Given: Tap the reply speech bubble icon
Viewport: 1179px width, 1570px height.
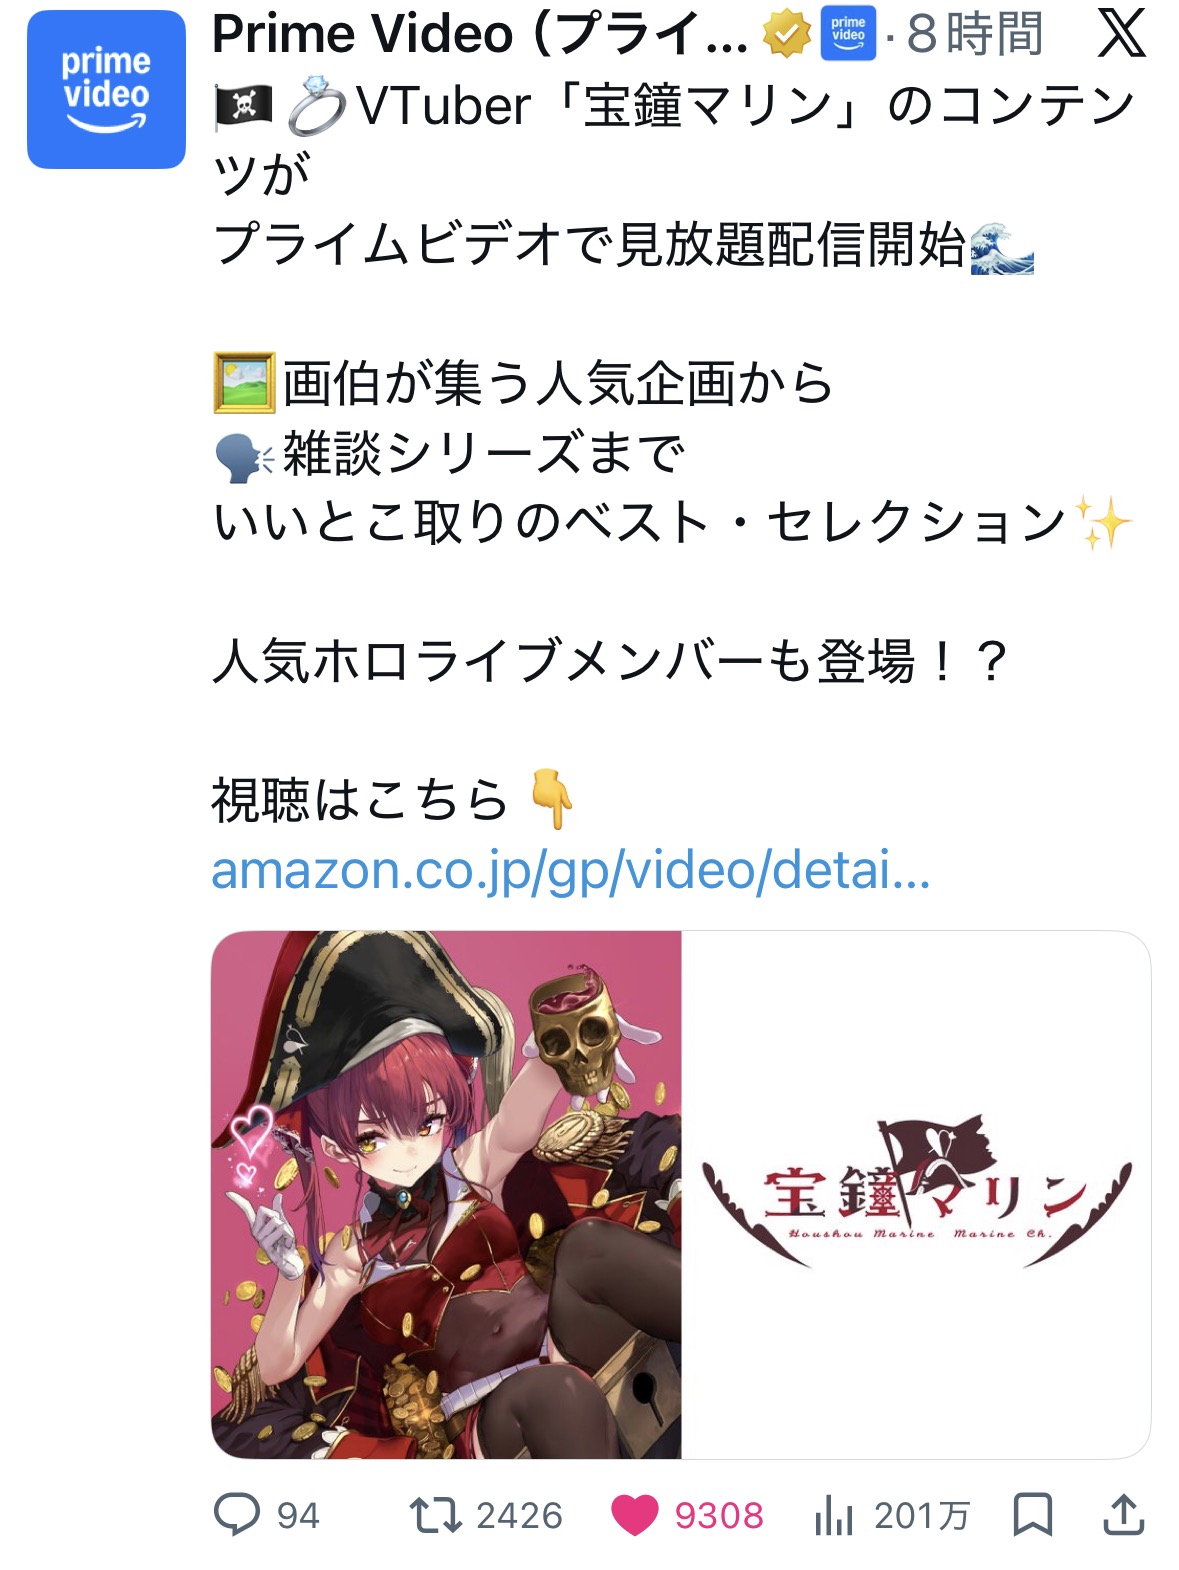Looking at the screenshot, I should click(237, 1515).
